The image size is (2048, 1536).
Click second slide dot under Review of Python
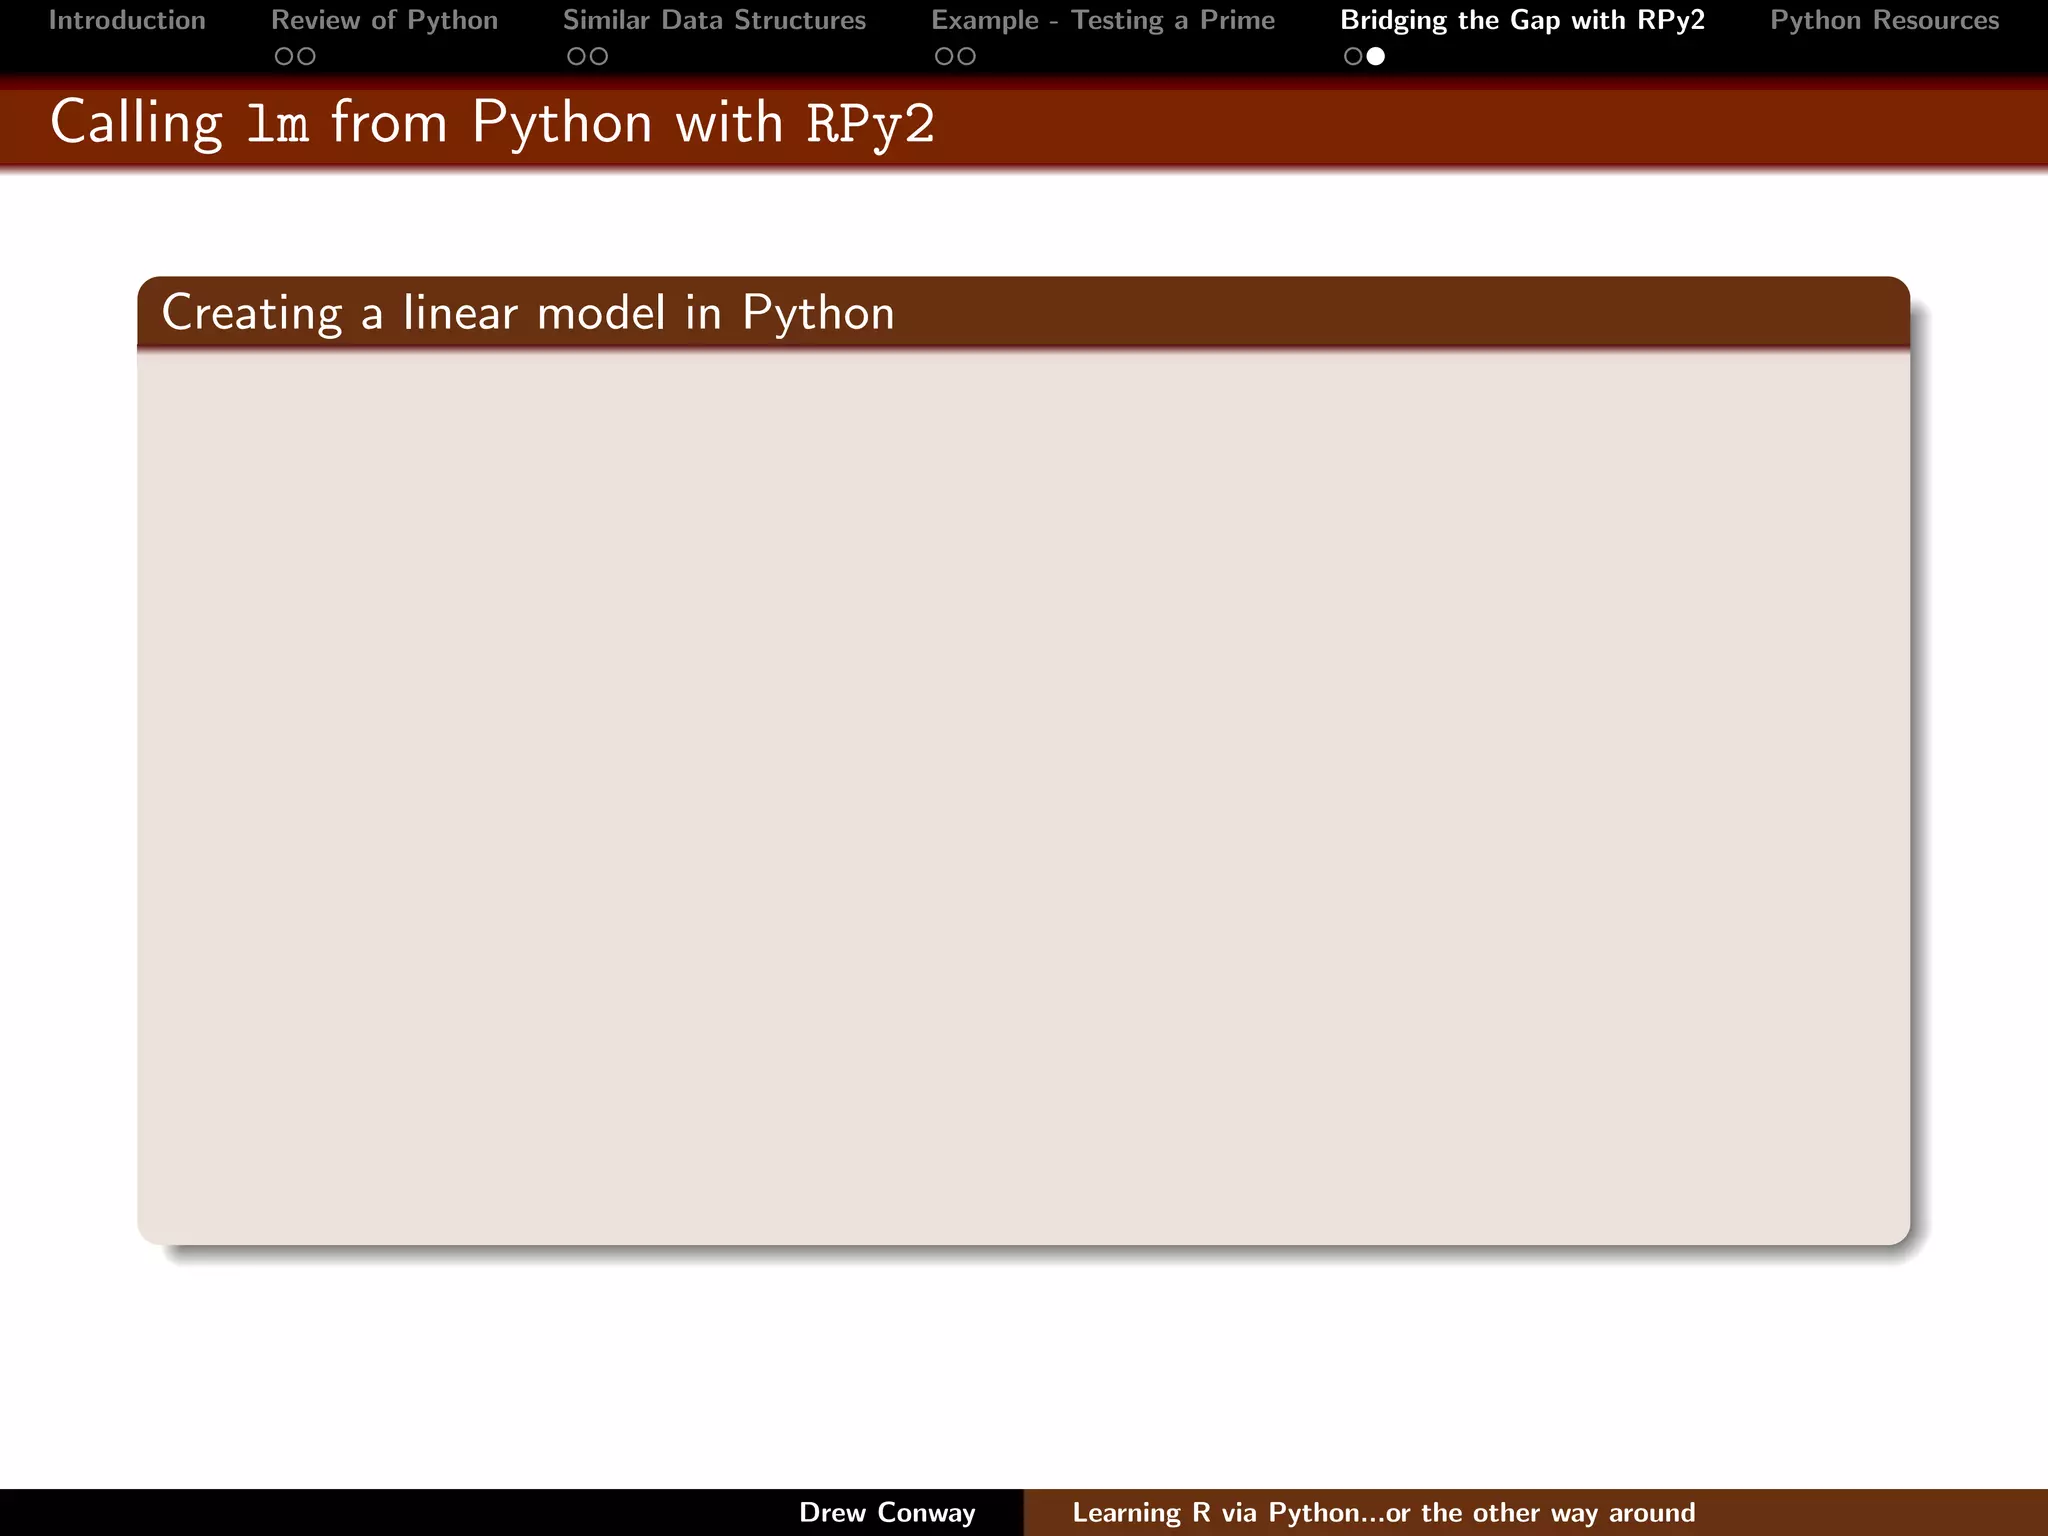[307, 57]
